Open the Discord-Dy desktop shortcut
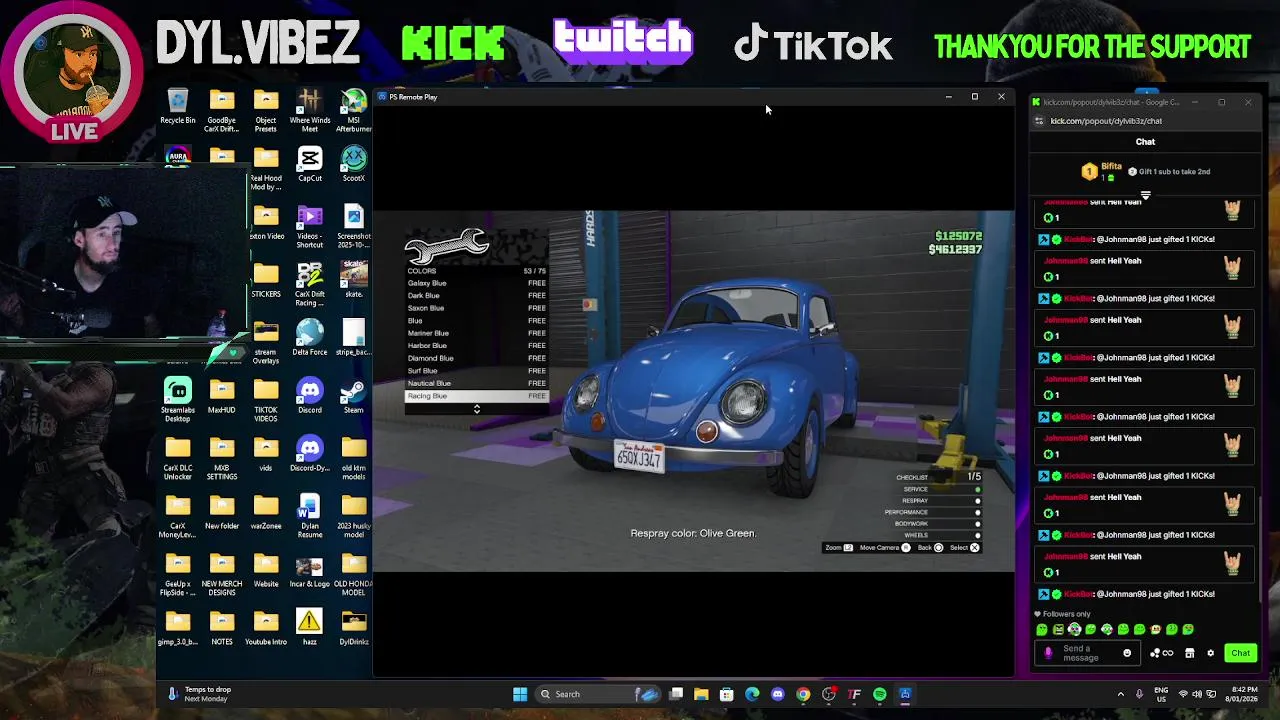This screenshot has width=1280, height=720. (310, 454)
